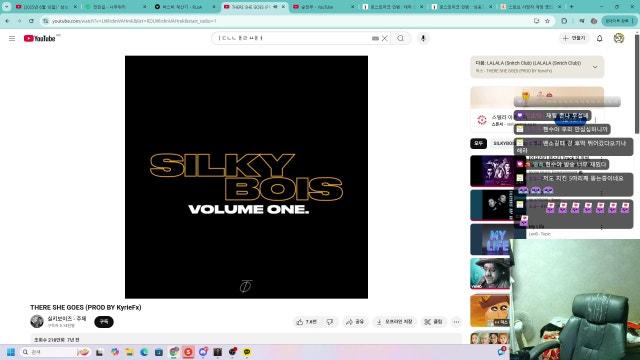Submit search using magnifier button
The height and width of the screenshot is (360, 640).
401,38
